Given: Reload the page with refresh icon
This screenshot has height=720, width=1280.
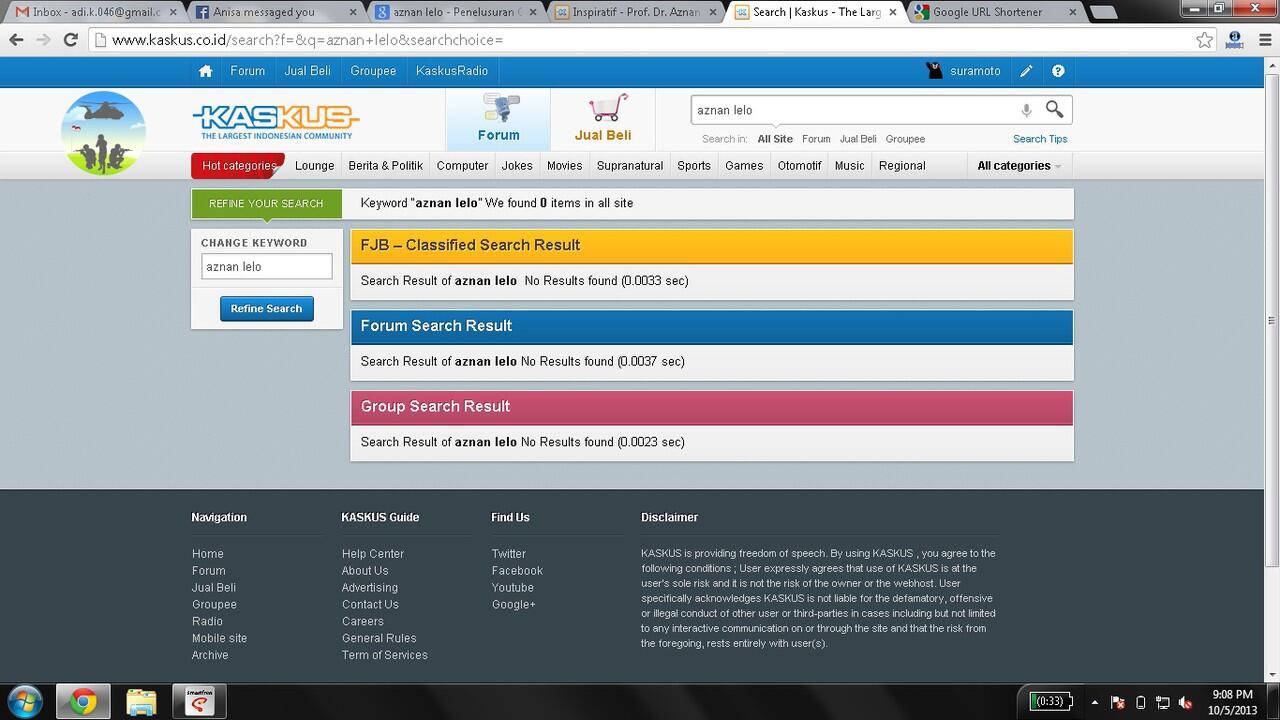Looking at the screenshot, I should [x=70, y=40].
